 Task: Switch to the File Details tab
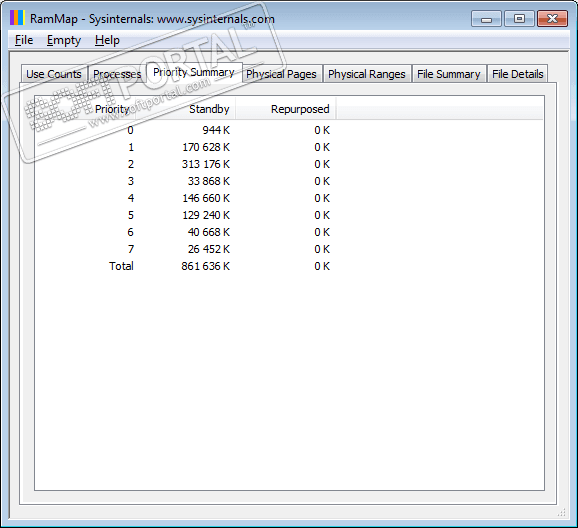(518, 74)
